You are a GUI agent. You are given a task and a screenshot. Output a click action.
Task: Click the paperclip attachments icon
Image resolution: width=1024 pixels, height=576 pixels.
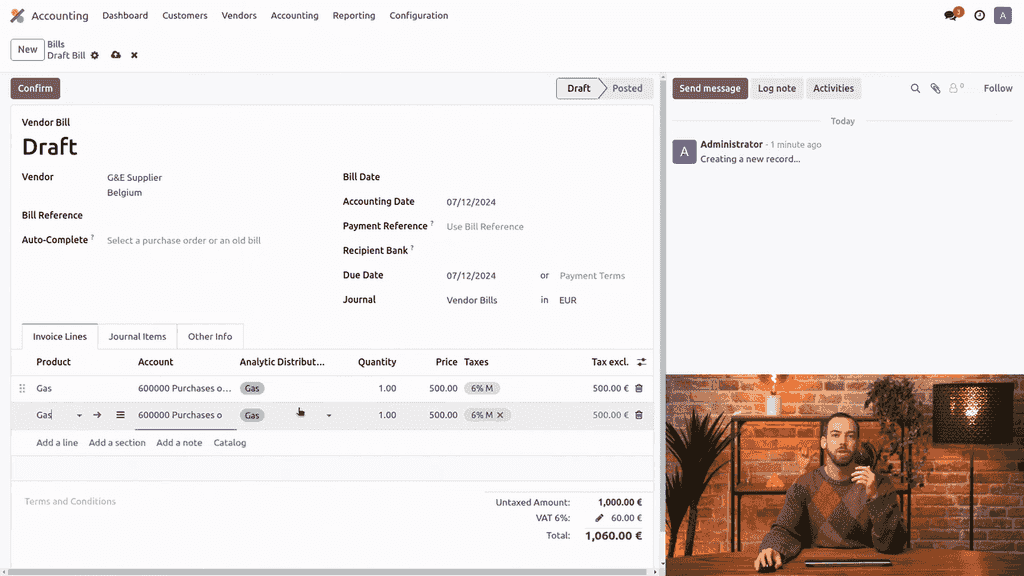point(935,88)
